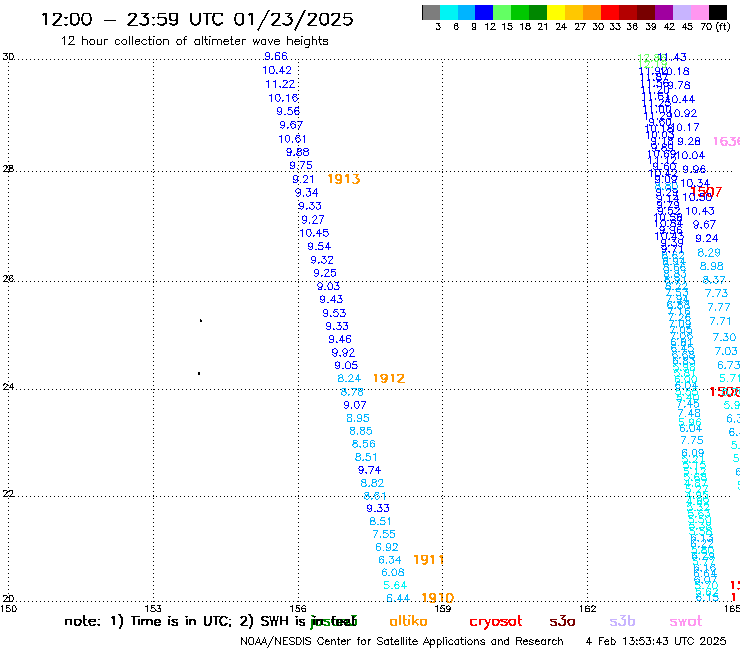The height and width of the screenshot is (650, 740).
Task: Click the wave height value 11.22
Action: tap(280, 84)
